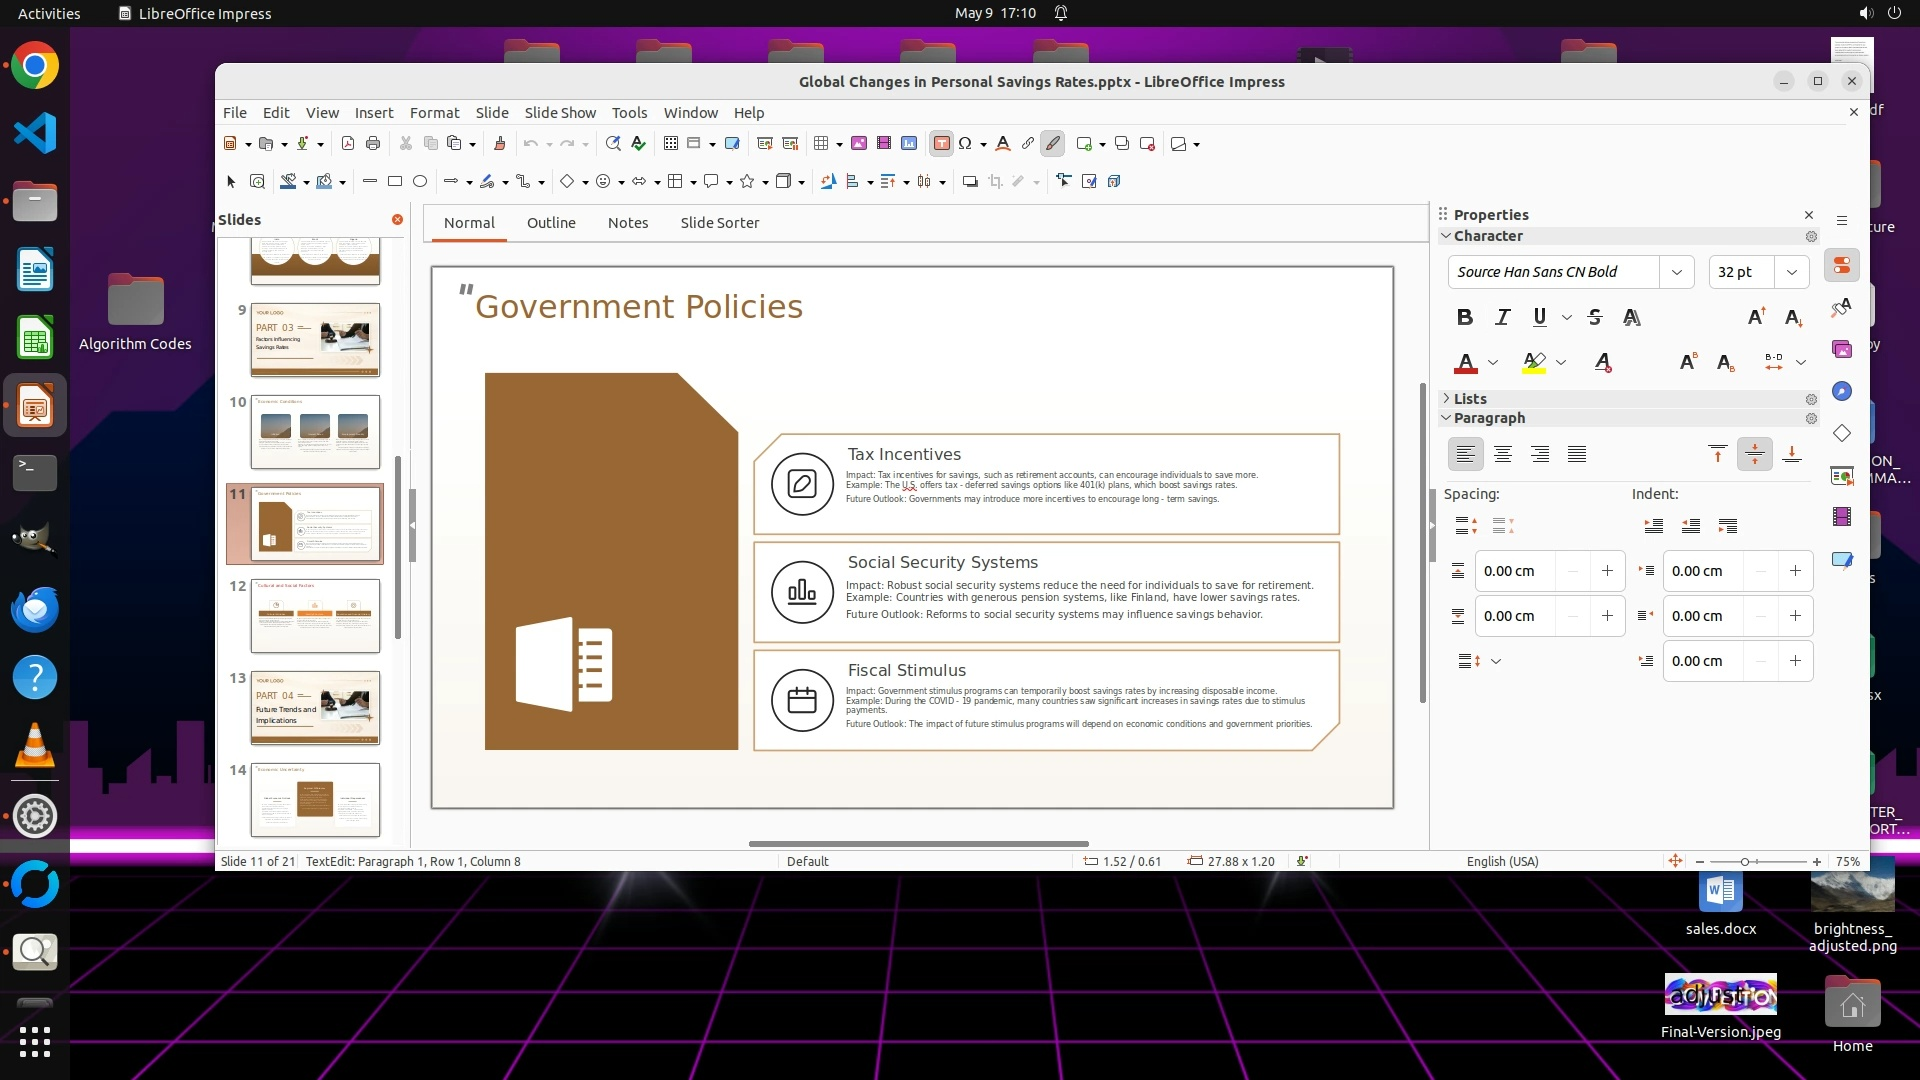Select slide 12 thumbnail in Slides panel

315,615
